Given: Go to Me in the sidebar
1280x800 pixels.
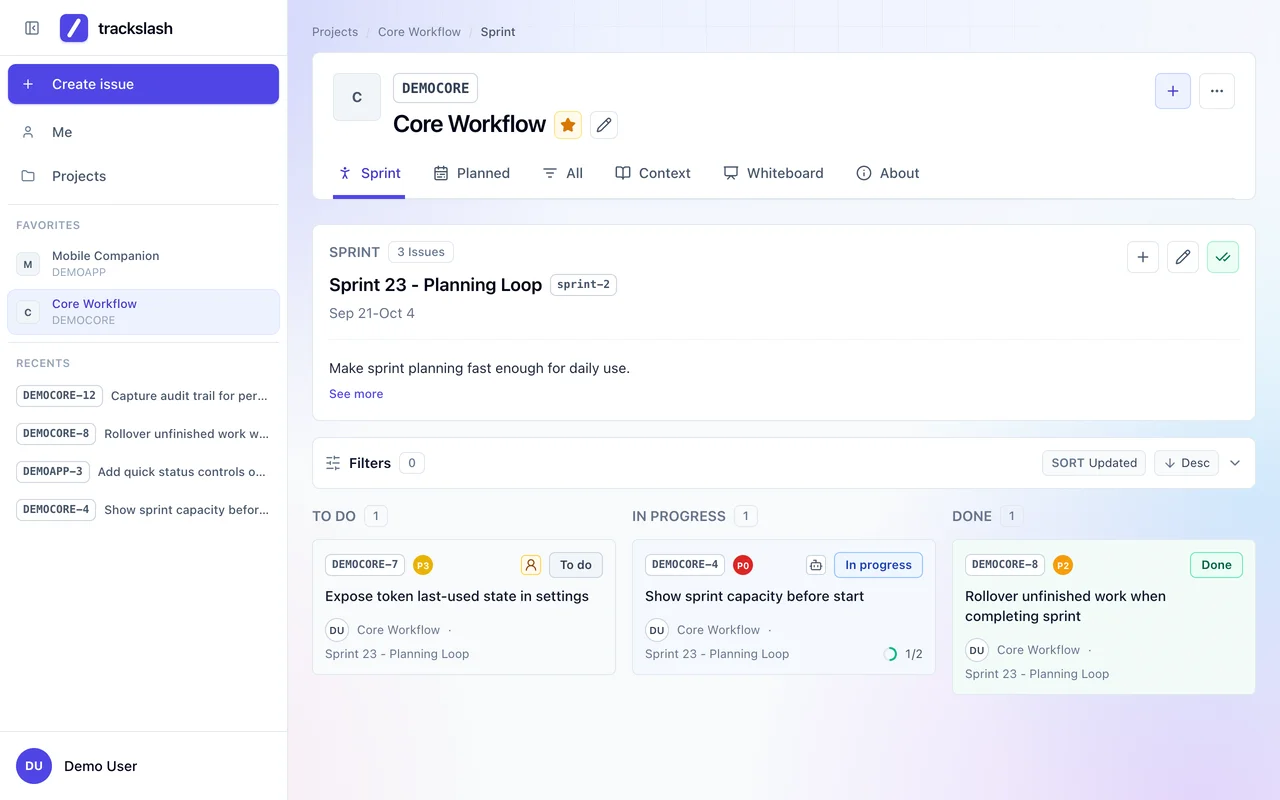Looking at the screenshot, I should pyautogui.click(x=143, y=132).
